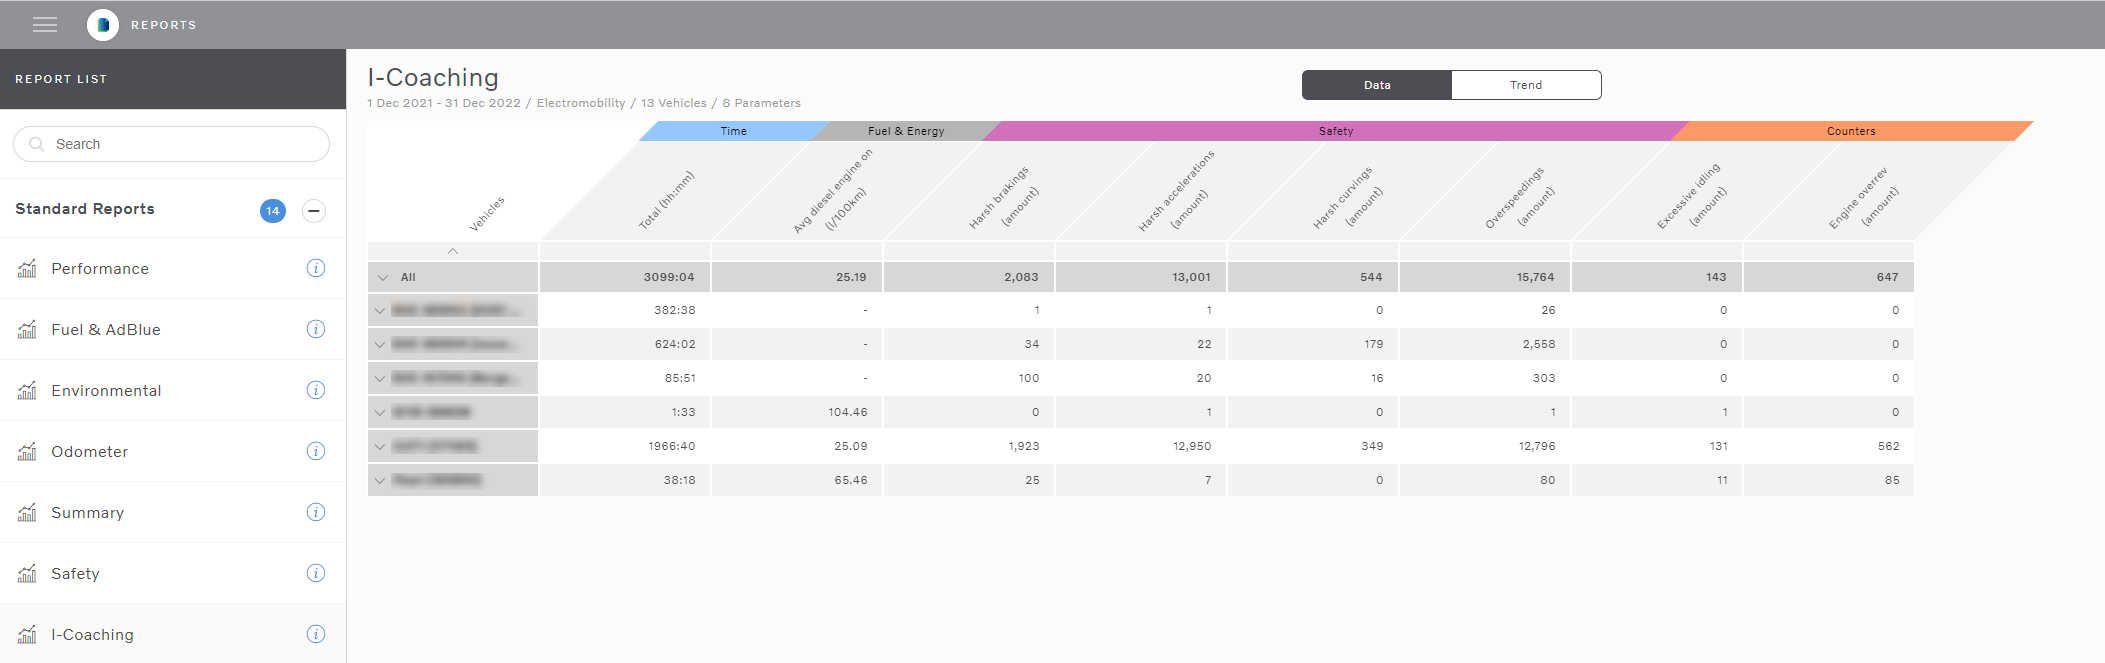2105x663 pixels.
Task: Click the REPORT LIST panel header
Action: pos(173,79)
